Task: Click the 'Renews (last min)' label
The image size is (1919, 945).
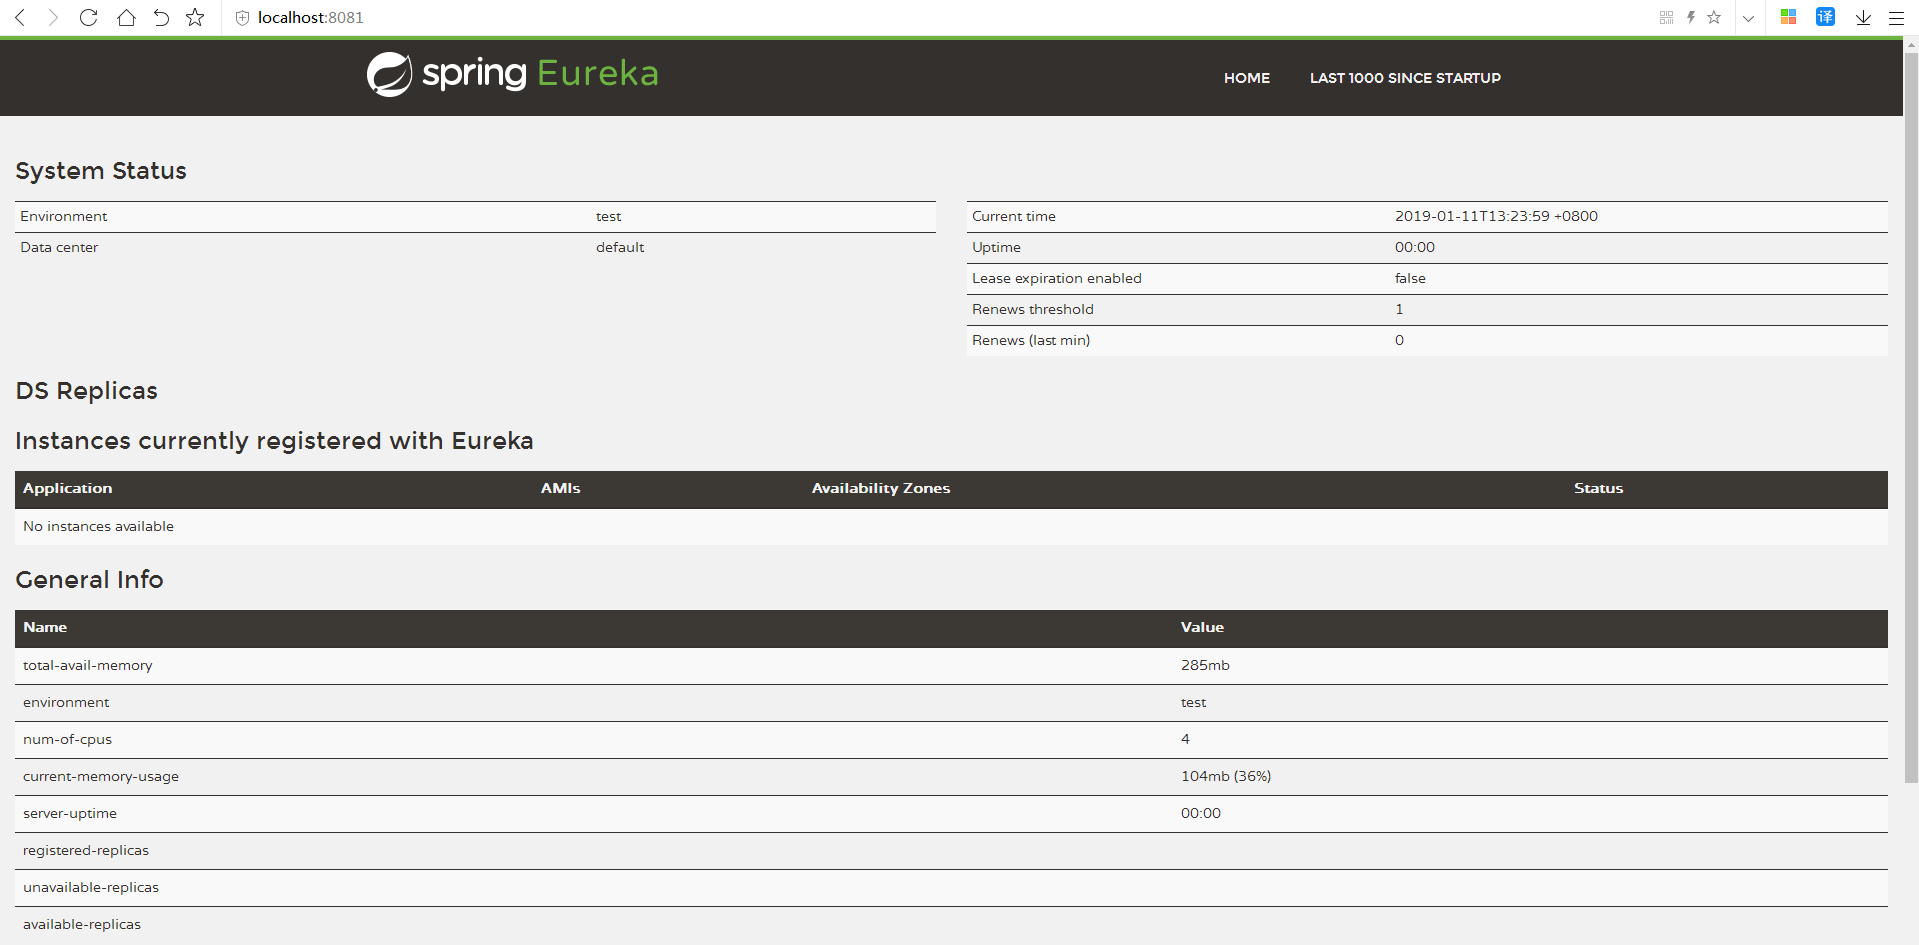Action: coord(1031,340)
